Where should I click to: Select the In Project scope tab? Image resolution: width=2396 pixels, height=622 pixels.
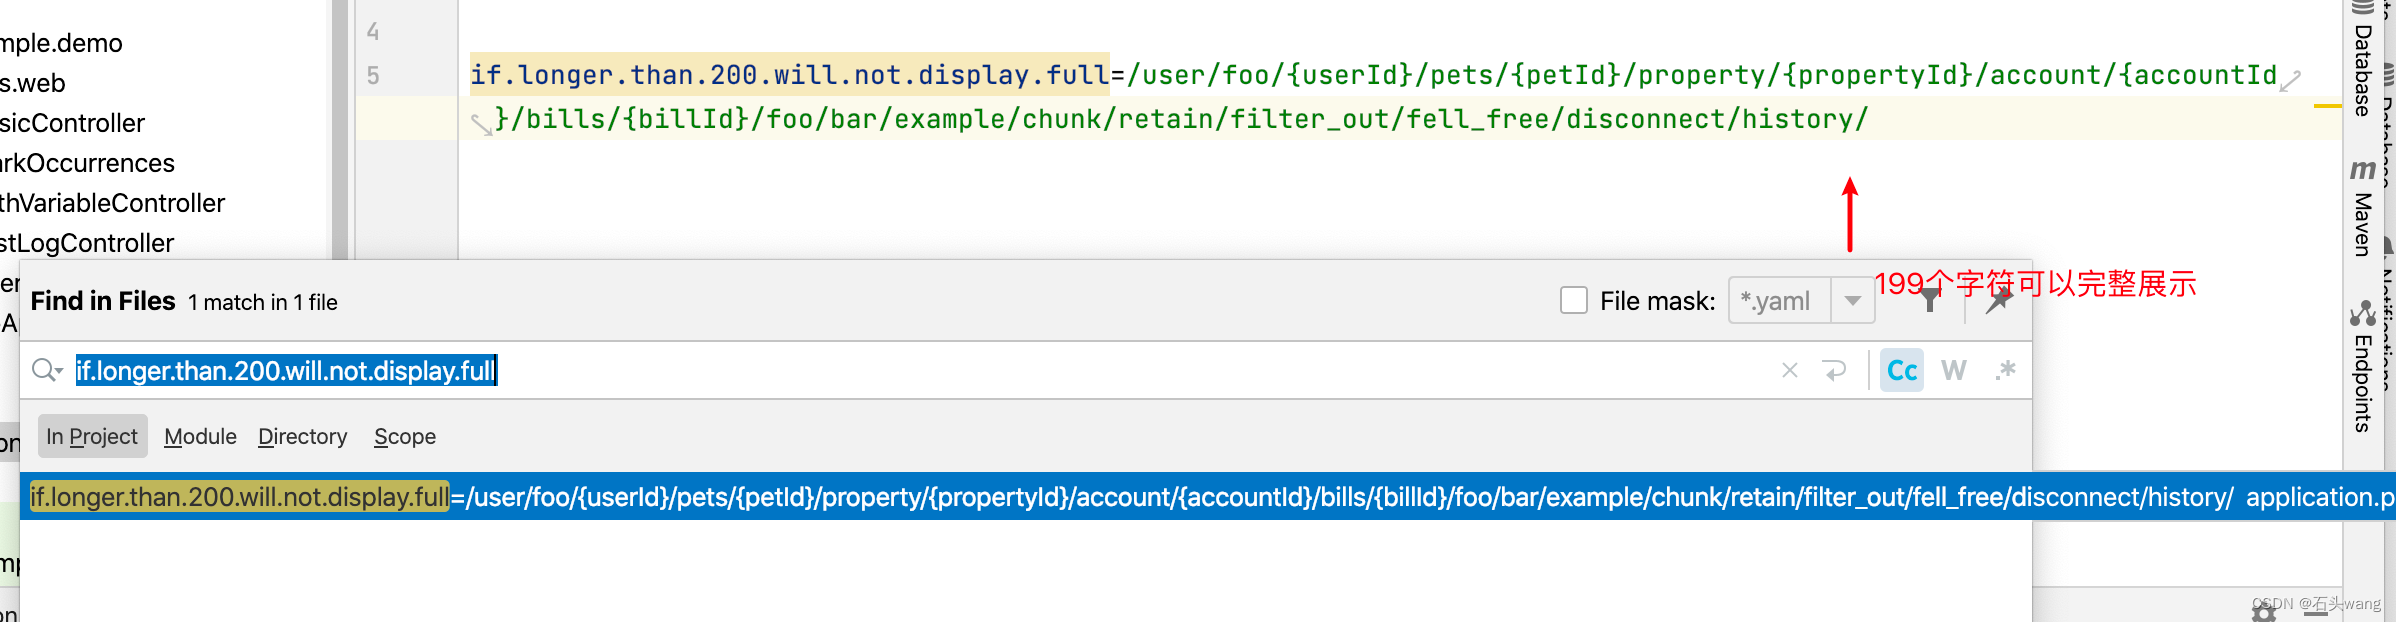pos(92,436)
